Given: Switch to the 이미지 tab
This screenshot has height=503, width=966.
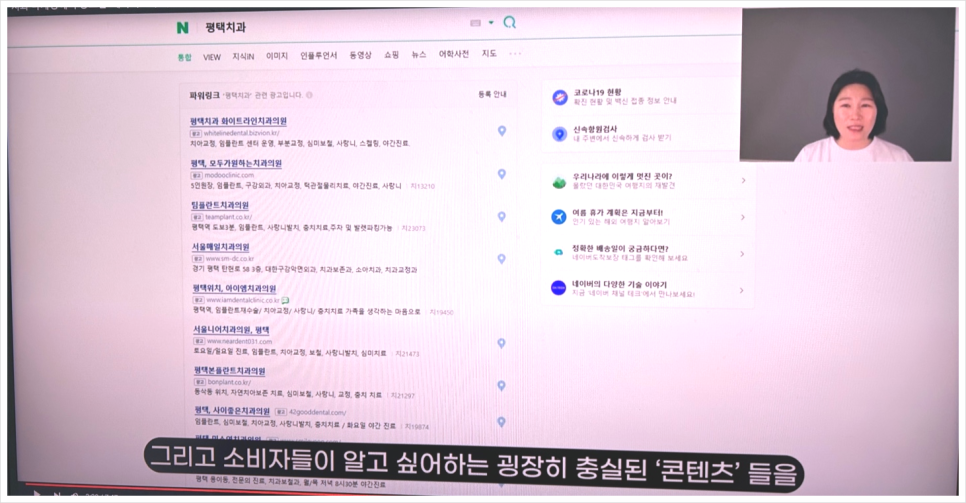Looking at the screenshot, I should point(277,56).
